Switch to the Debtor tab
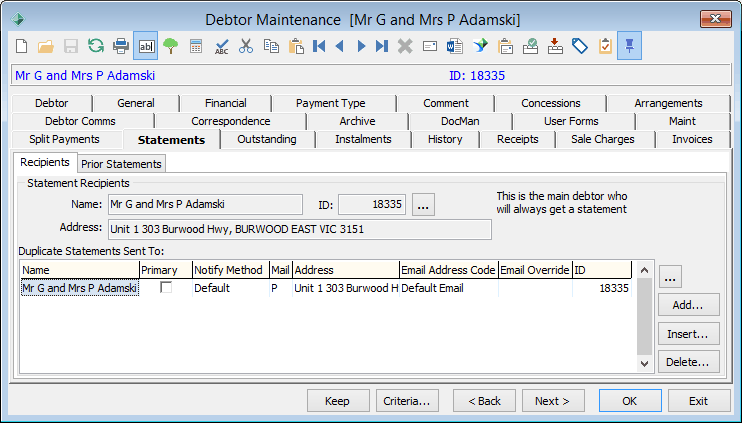 pyautogui.click(x=52, y=103)
